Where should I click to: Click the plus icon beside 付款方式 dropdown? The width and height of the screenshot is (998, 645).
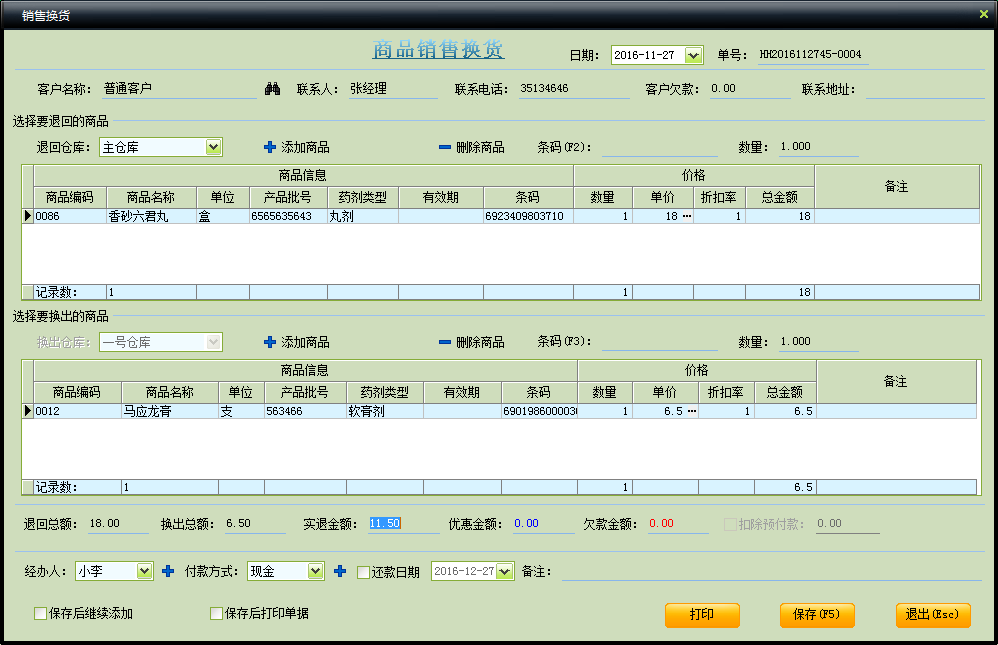pyautogui.click(x=340, y=571)
